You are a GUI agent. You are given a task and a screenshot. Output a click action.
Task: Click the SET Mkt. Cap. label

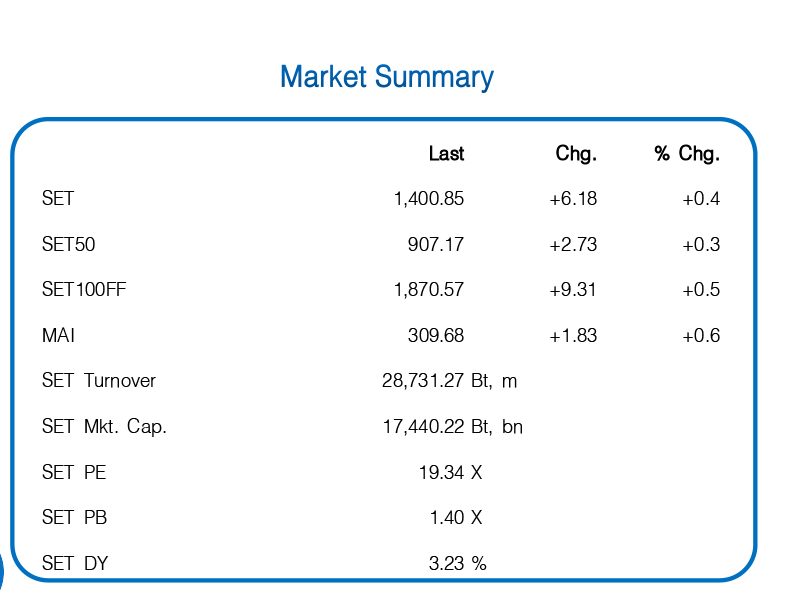(104, 427)
